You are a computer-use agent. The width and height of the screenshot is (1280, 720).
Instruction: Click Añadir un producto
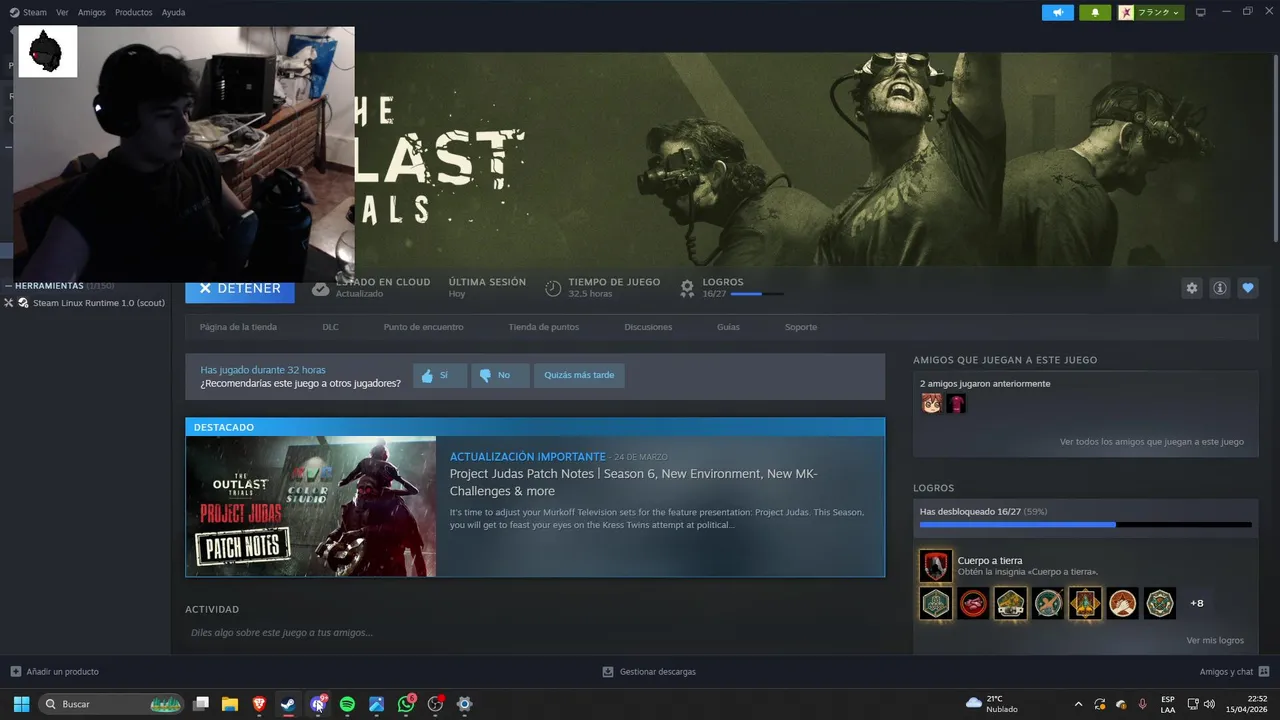(54, 672)
